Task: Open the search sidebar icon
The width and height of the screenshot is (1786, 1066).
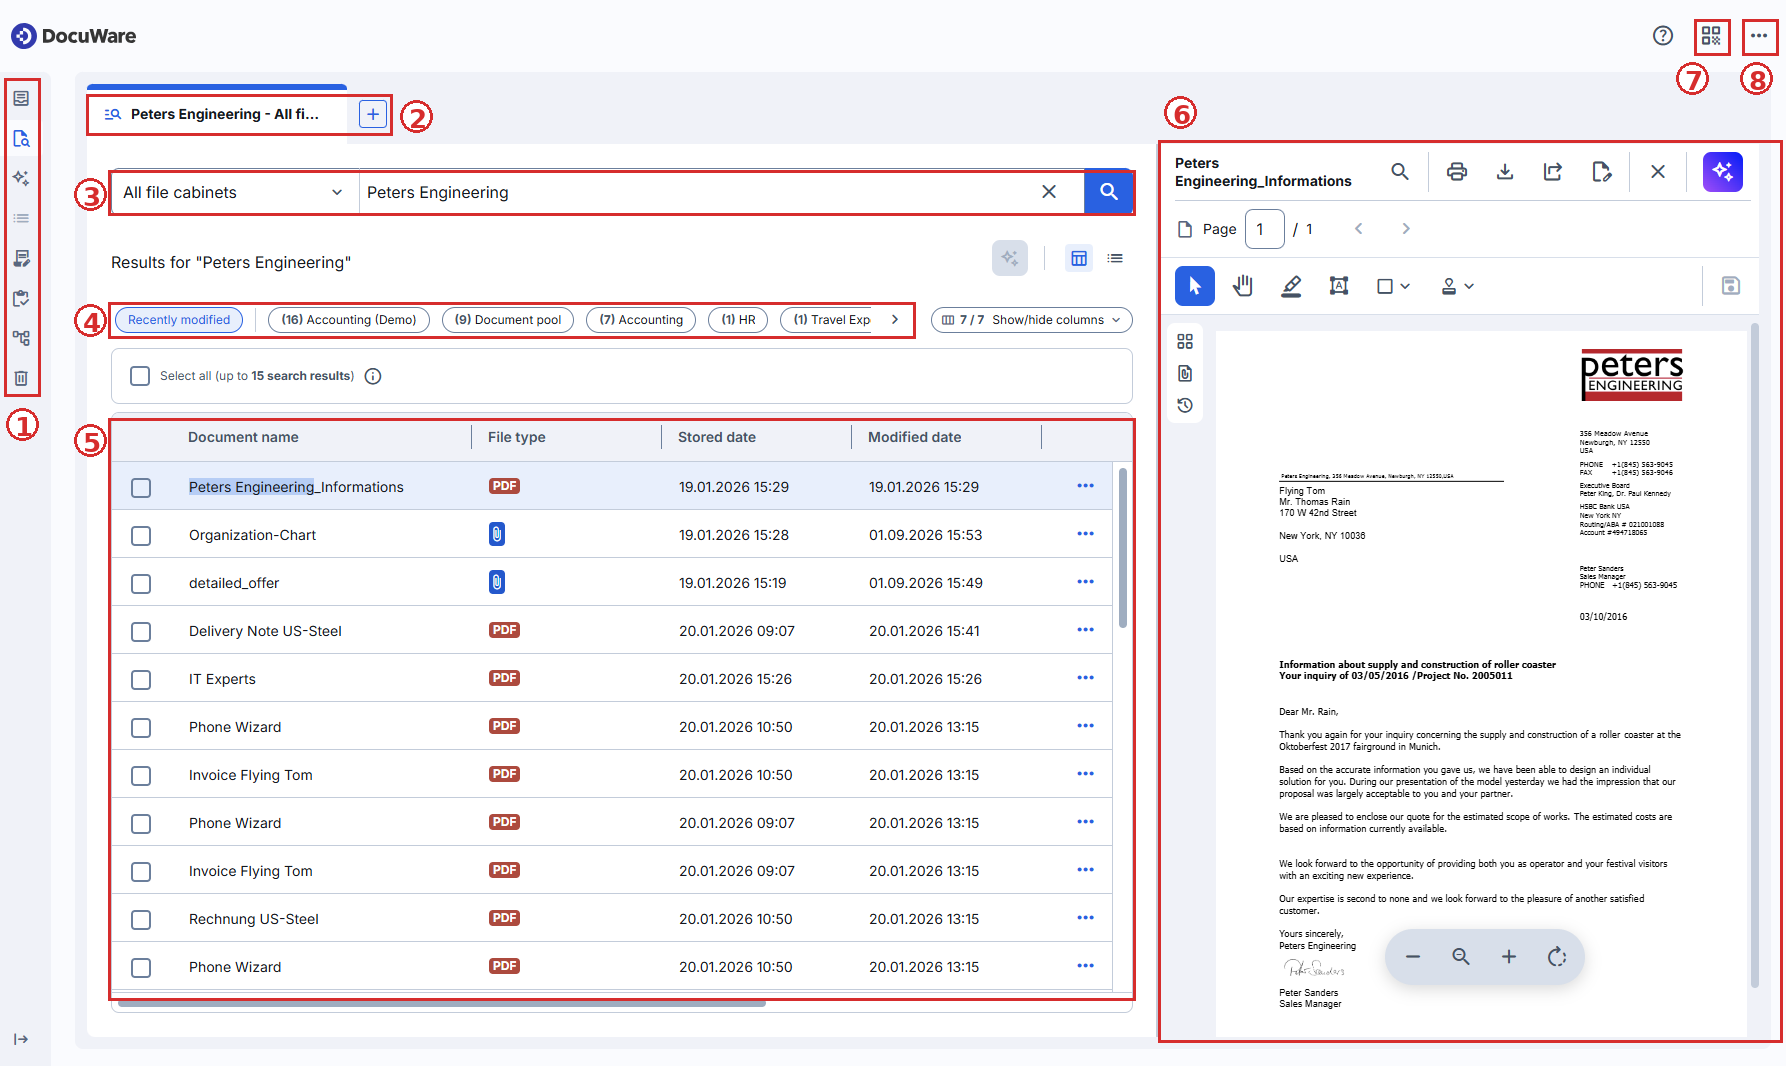Action: tap(21, 138)
